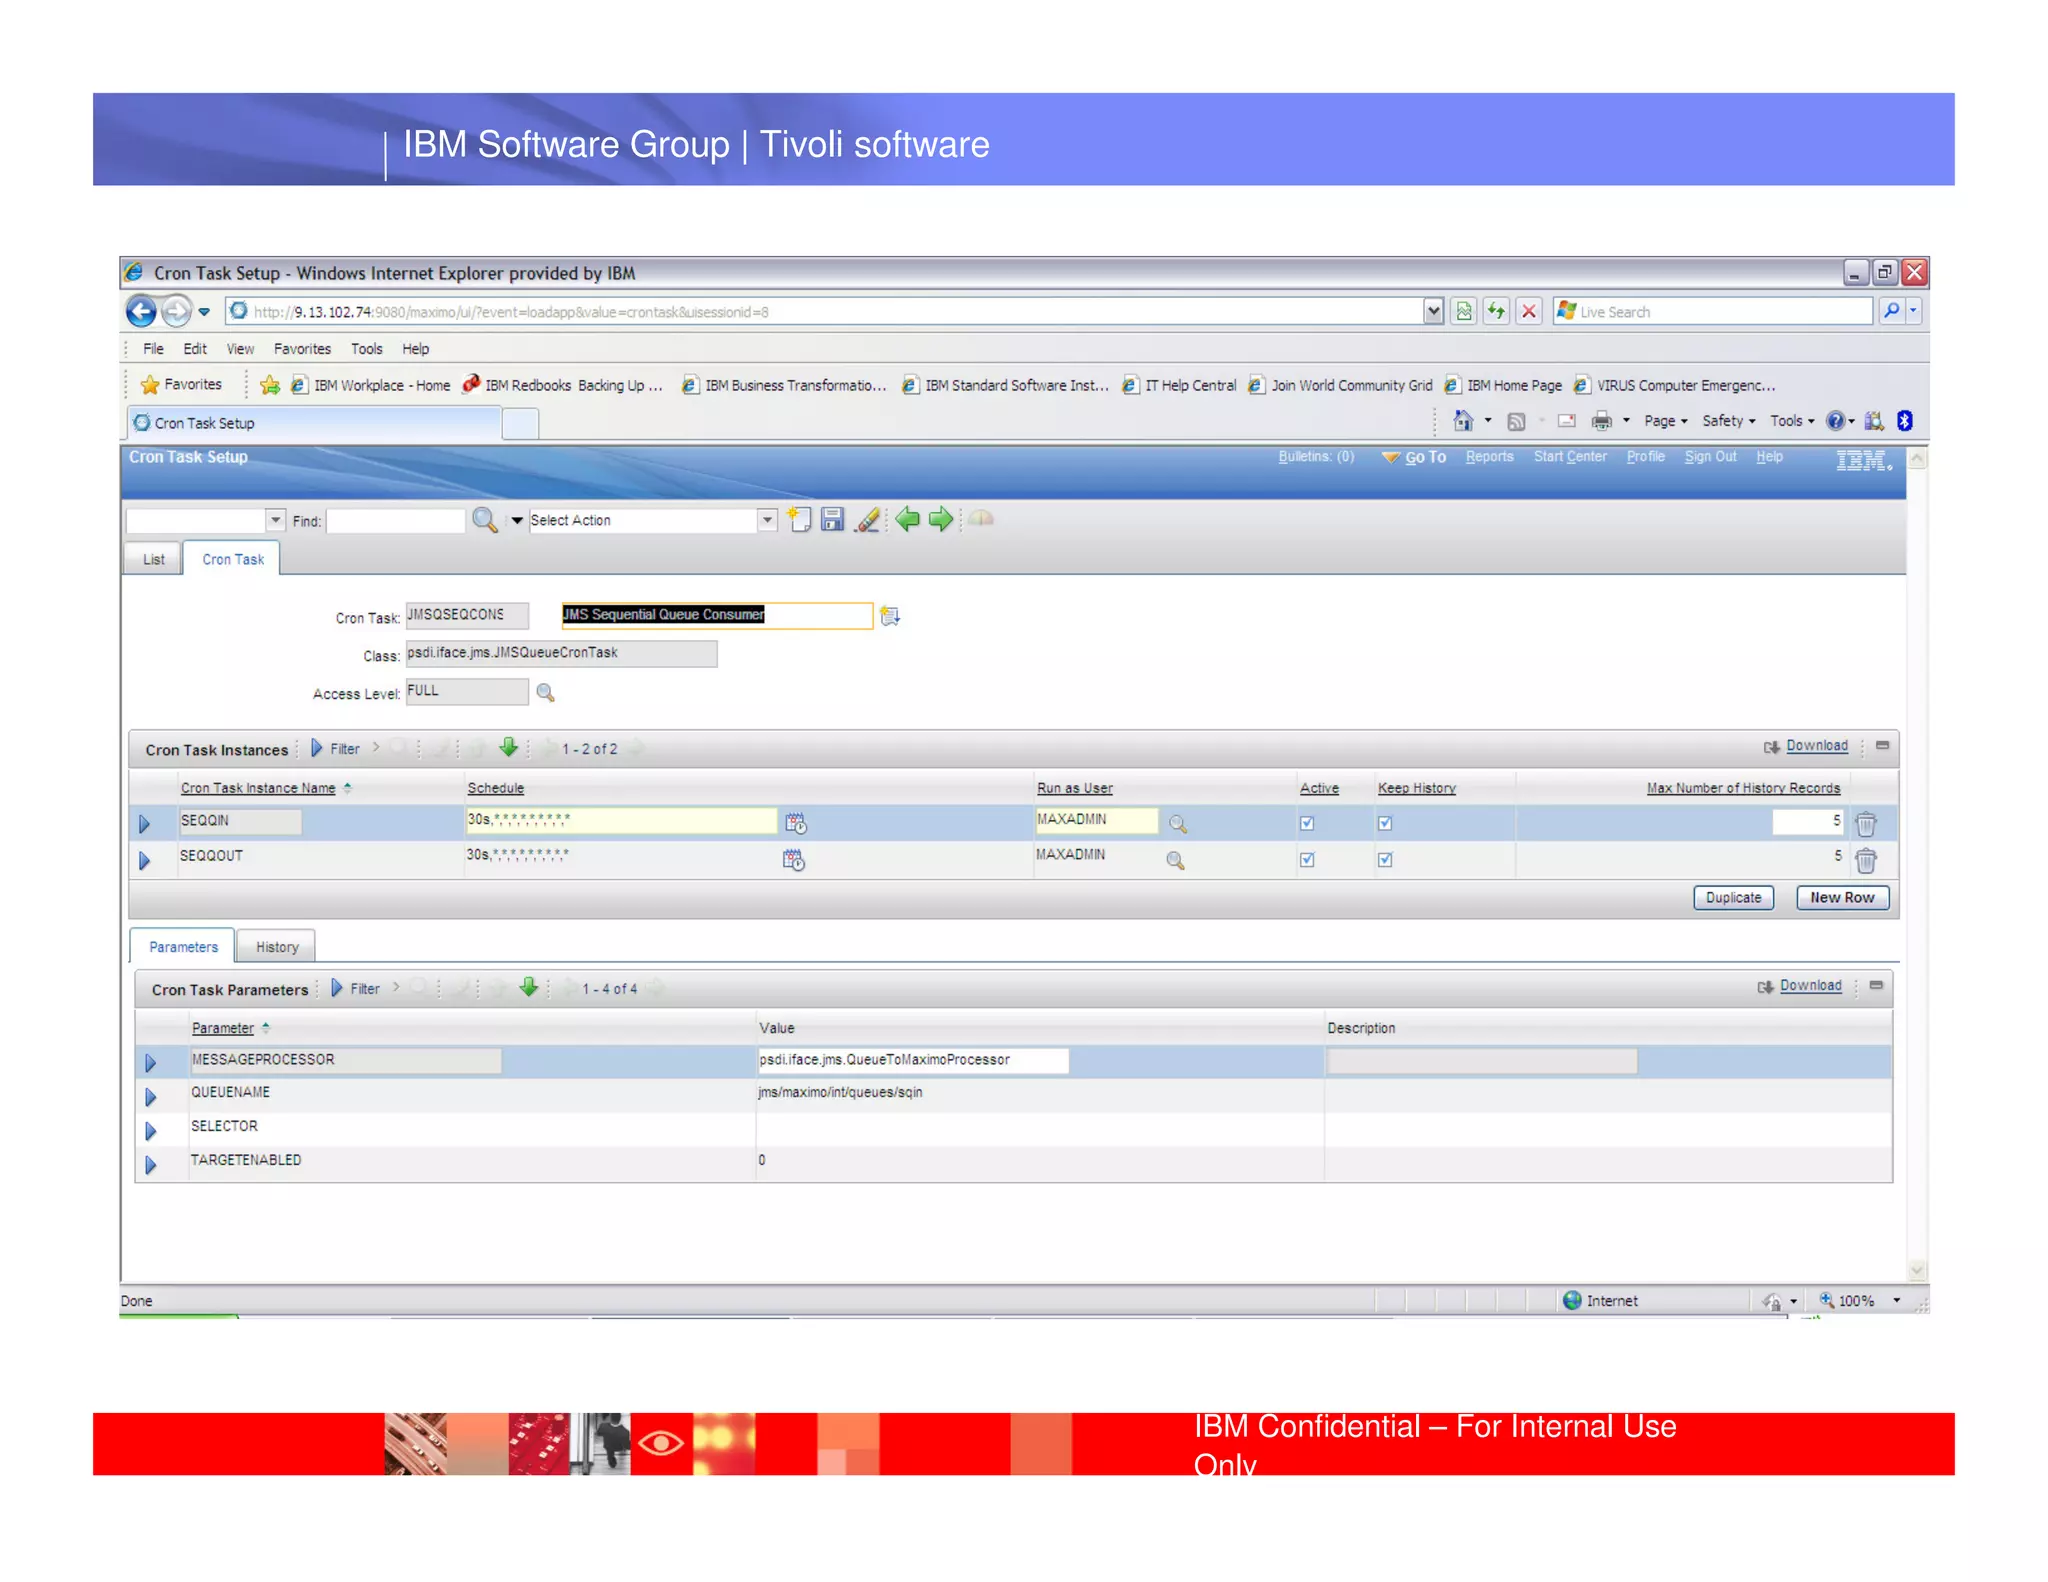Click the browser Forward arrow button

pyautogui.click(x=176, y=312)
